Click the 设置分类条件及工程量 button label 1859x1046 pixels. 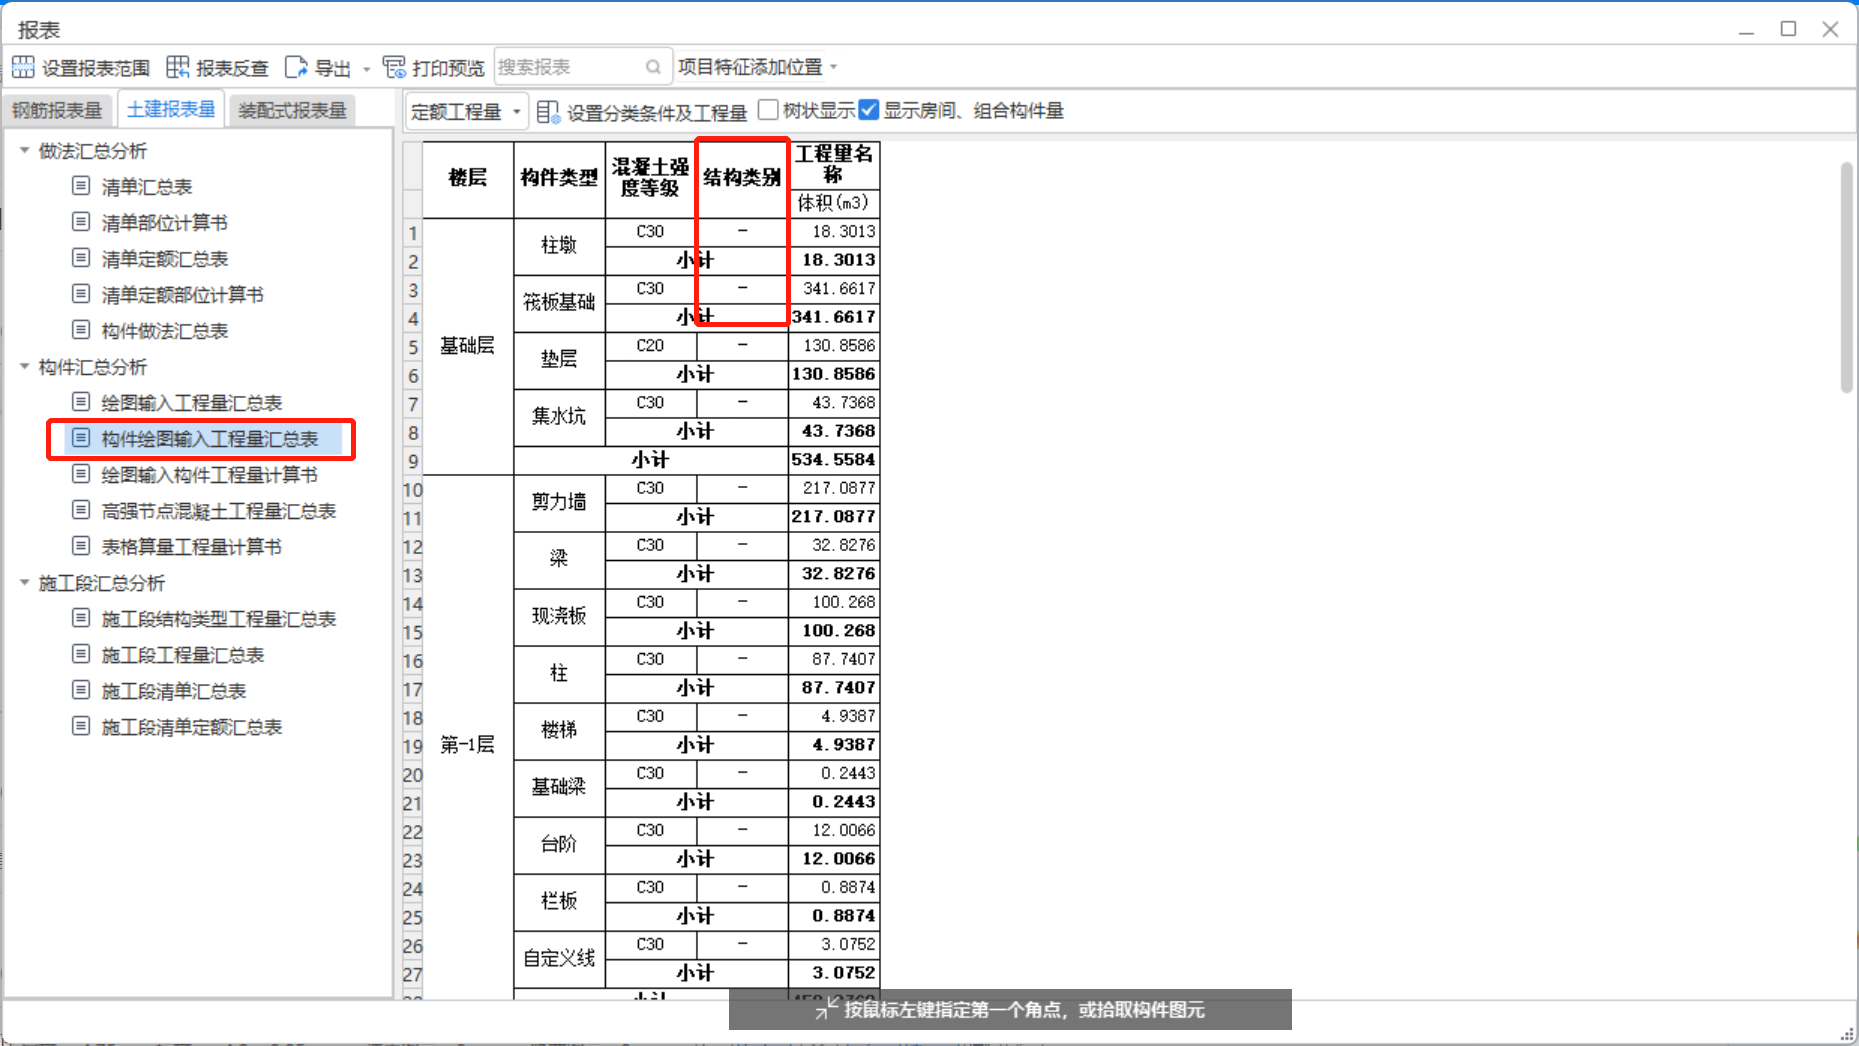tap(657, 113)
